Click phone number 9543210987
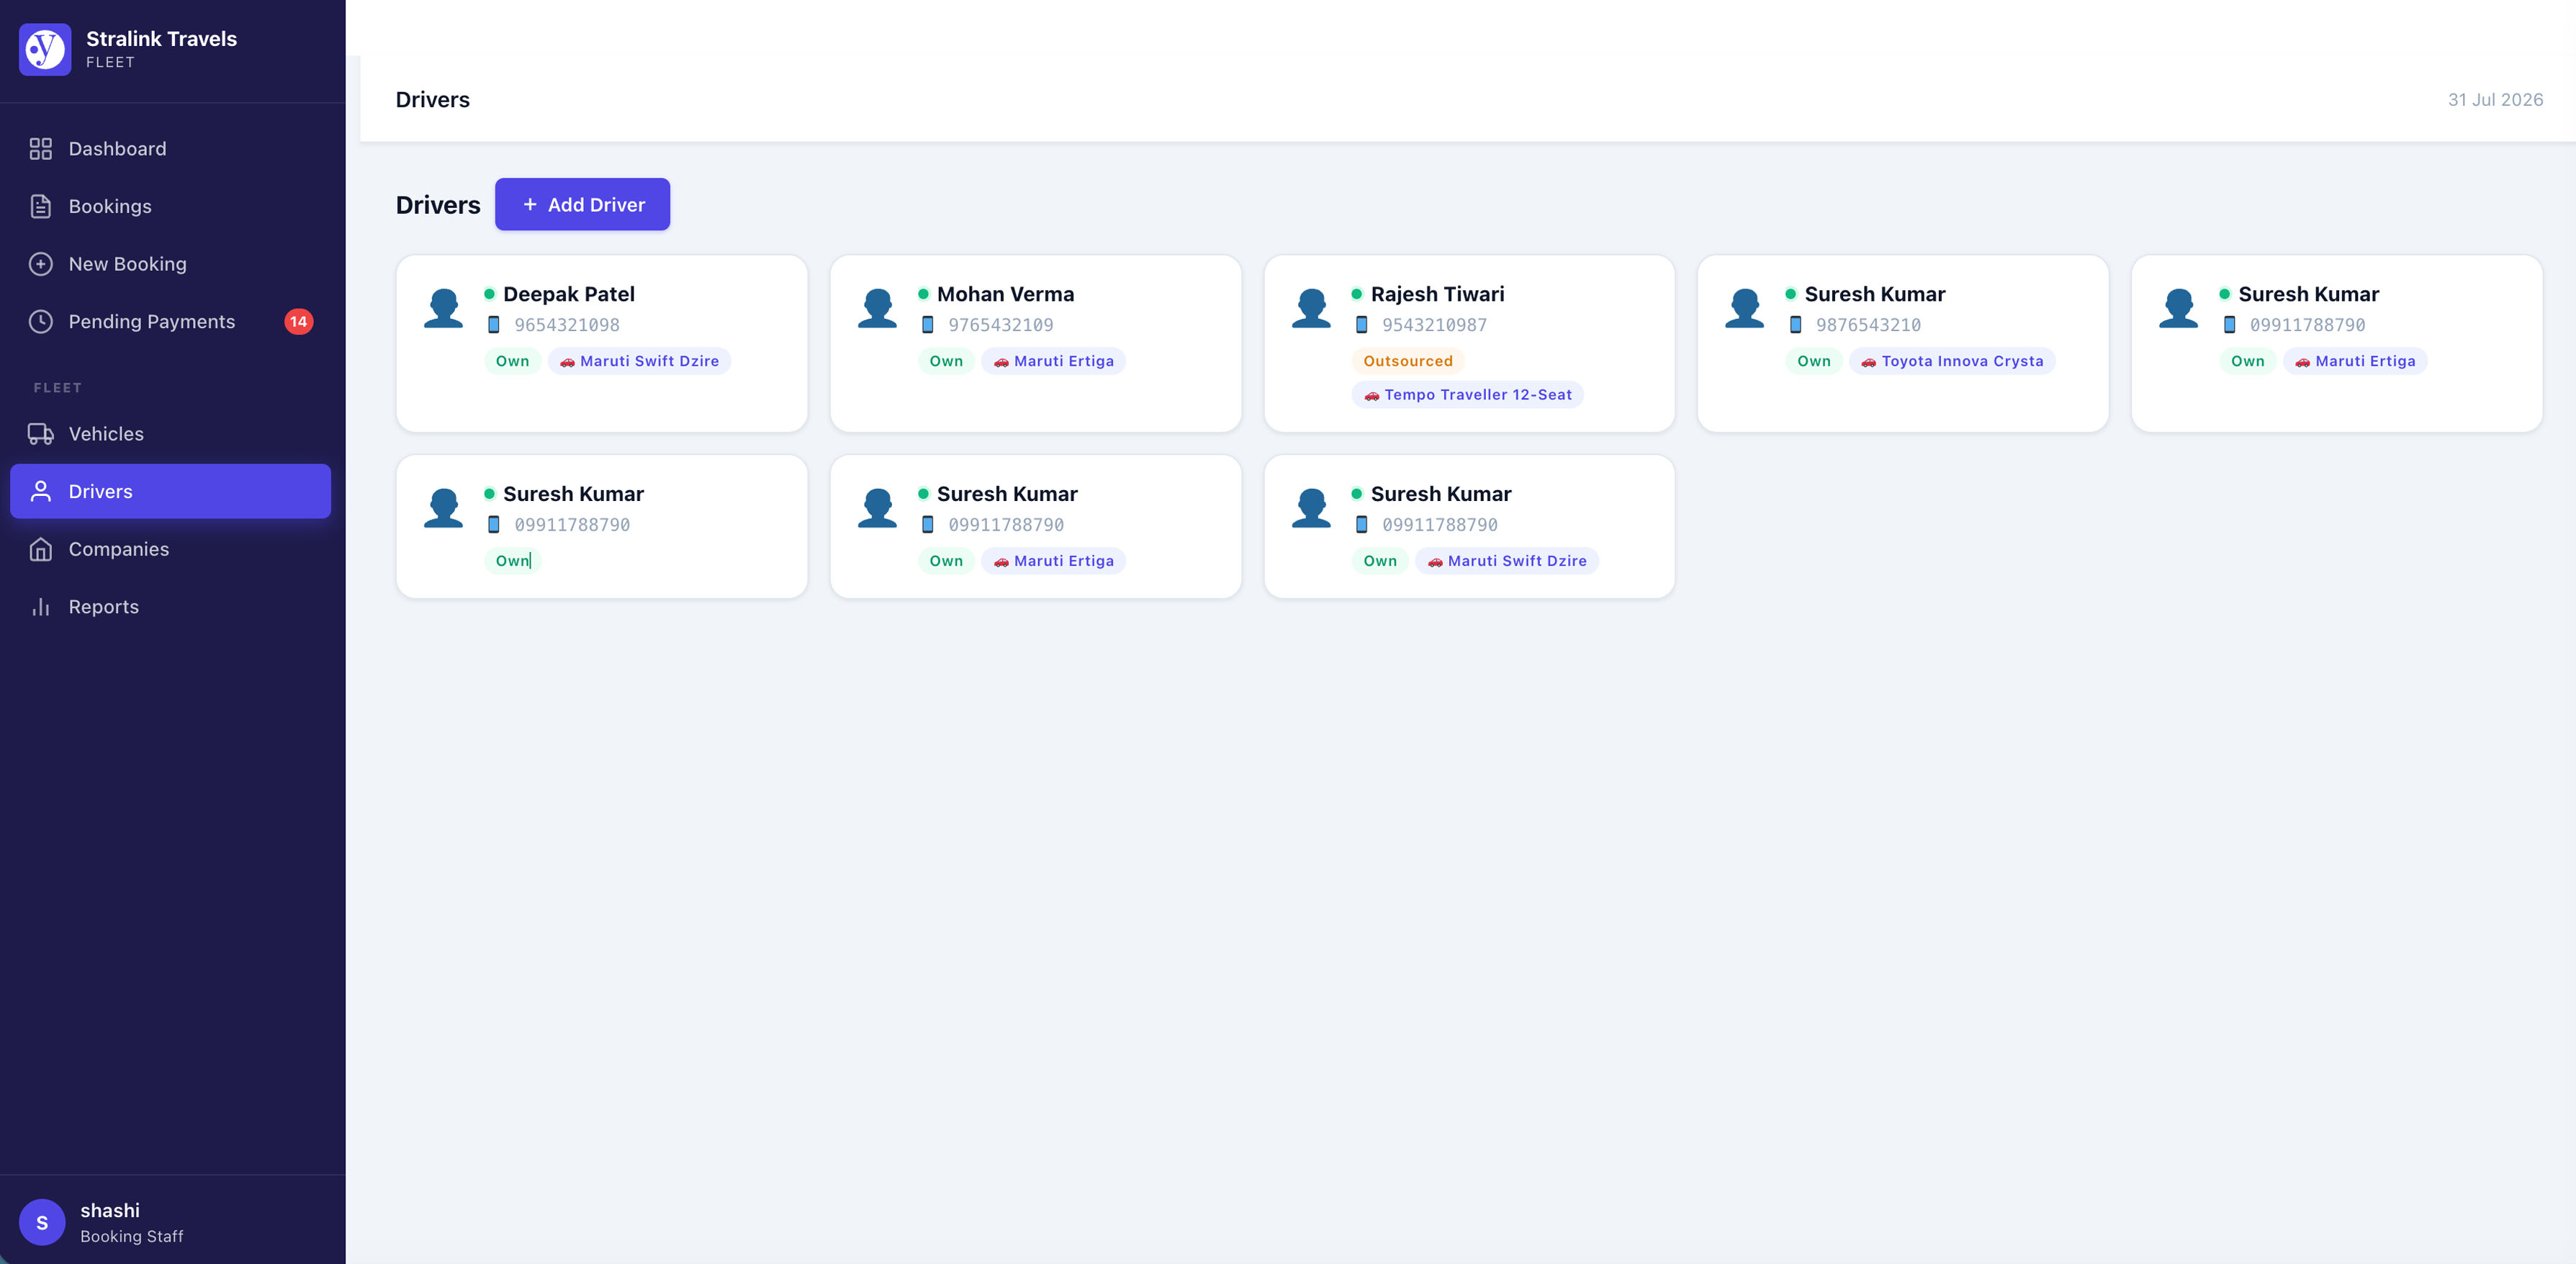 1435,325
